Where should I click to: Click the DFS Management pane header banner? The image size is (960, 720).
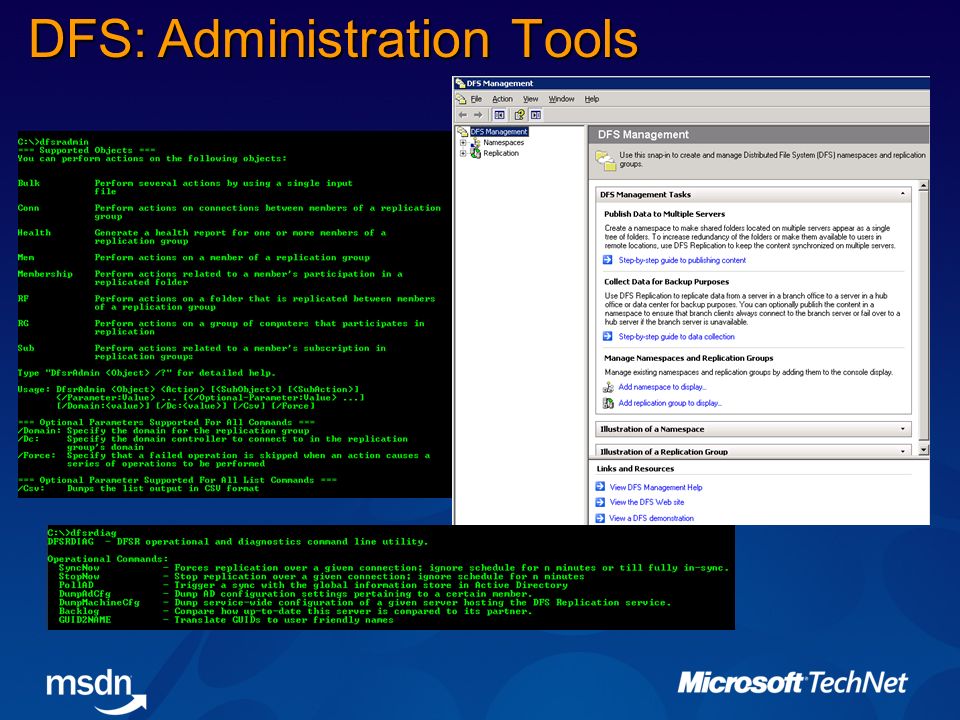click(x=759, y=135)
